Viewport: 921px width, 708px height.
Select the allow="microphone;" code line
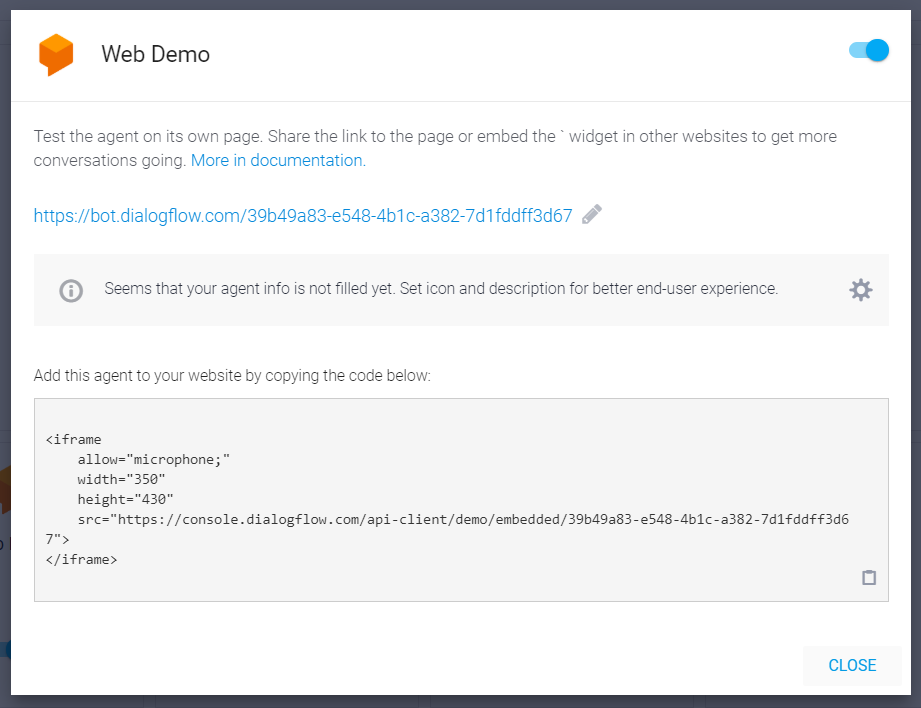click(153, 459)
